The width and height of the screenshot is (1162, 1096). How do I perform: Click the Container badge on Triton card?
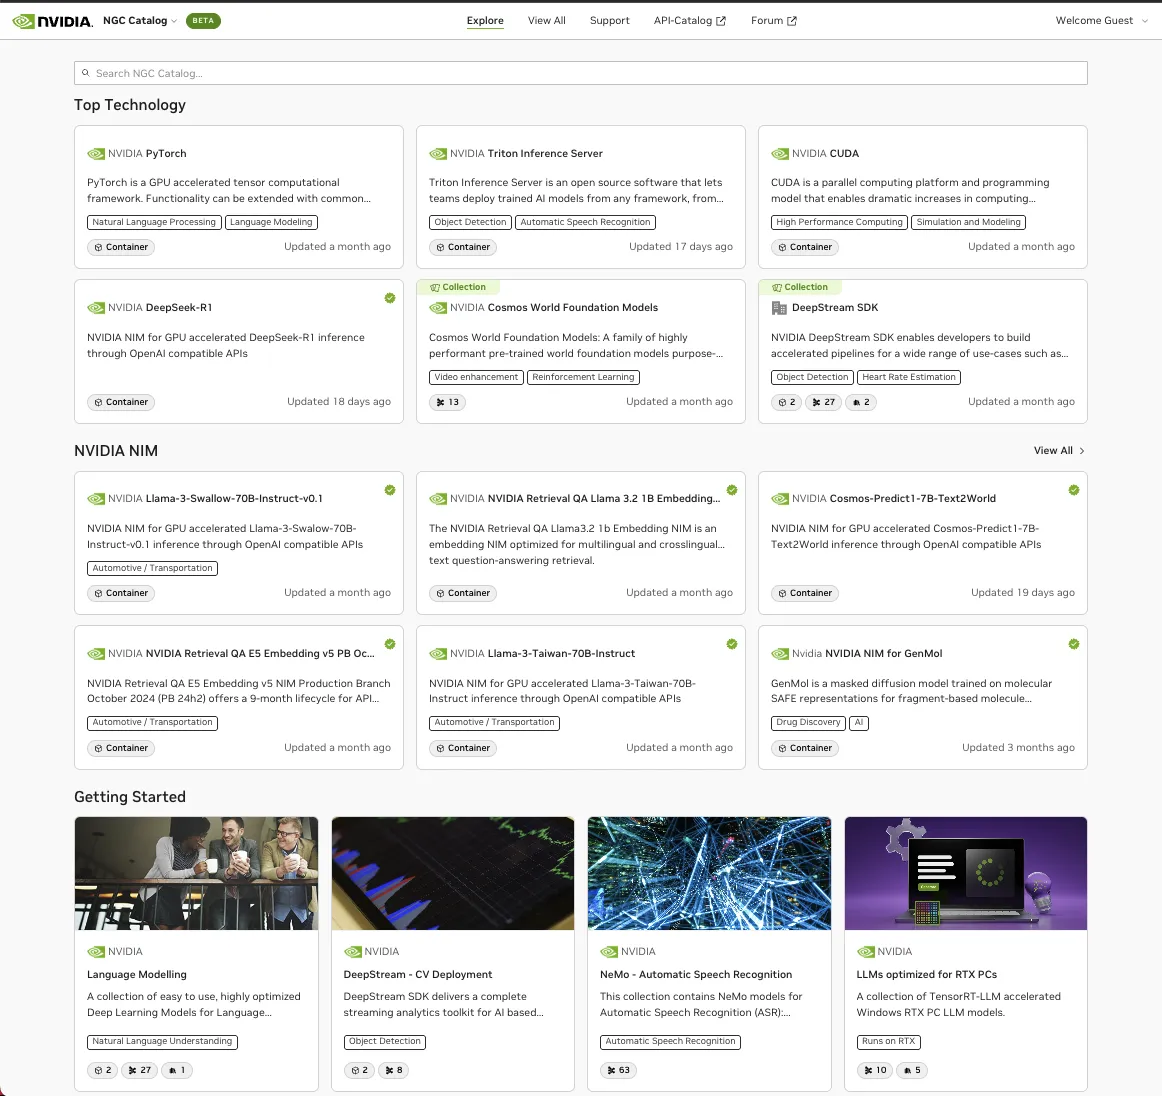click(463, 247)
